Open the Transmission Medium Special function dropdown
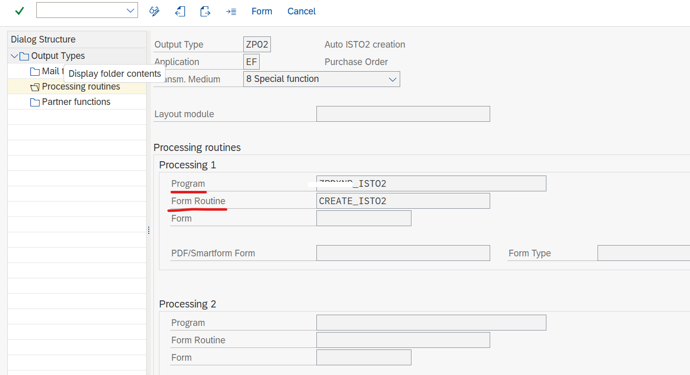Screen dimensions: 690x375 pyautogui.click(x=321, y=79)
